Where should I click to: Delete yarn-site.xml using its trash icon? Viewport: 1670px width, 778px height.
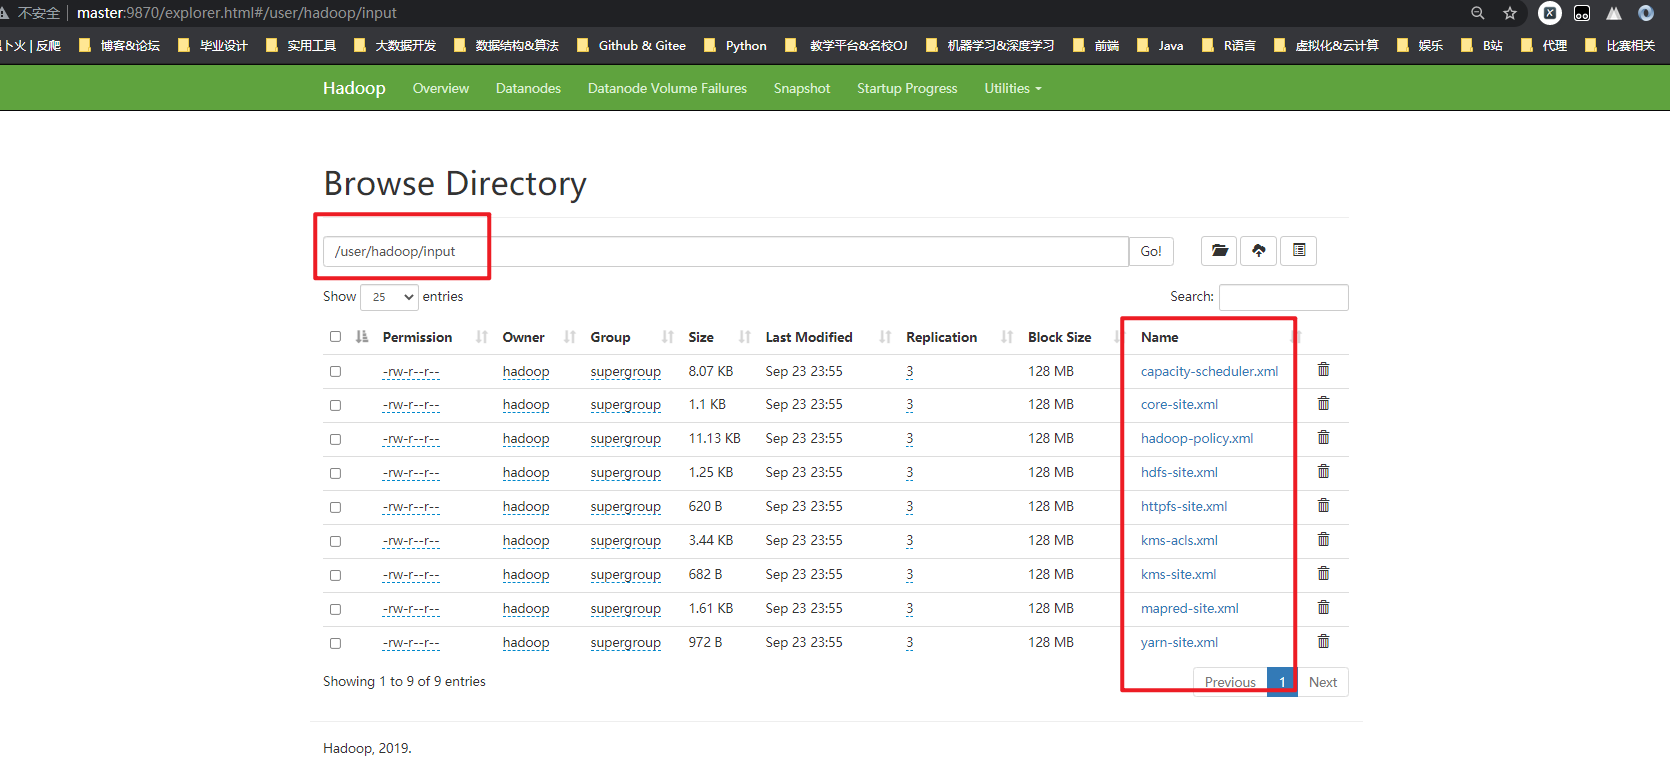point(1323,642)
